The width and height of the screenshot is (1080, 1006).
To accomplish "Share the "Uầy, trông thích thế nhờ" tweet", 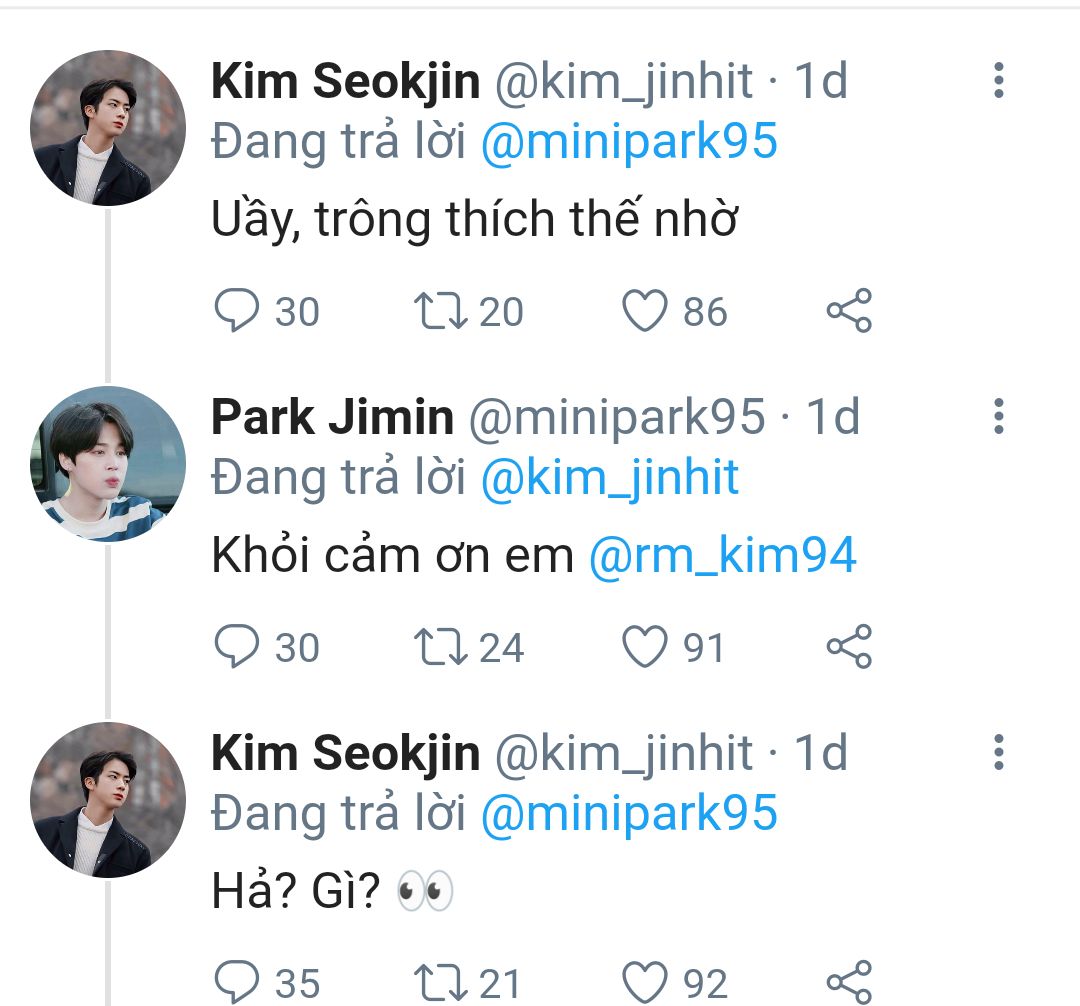I will point(849,311).
